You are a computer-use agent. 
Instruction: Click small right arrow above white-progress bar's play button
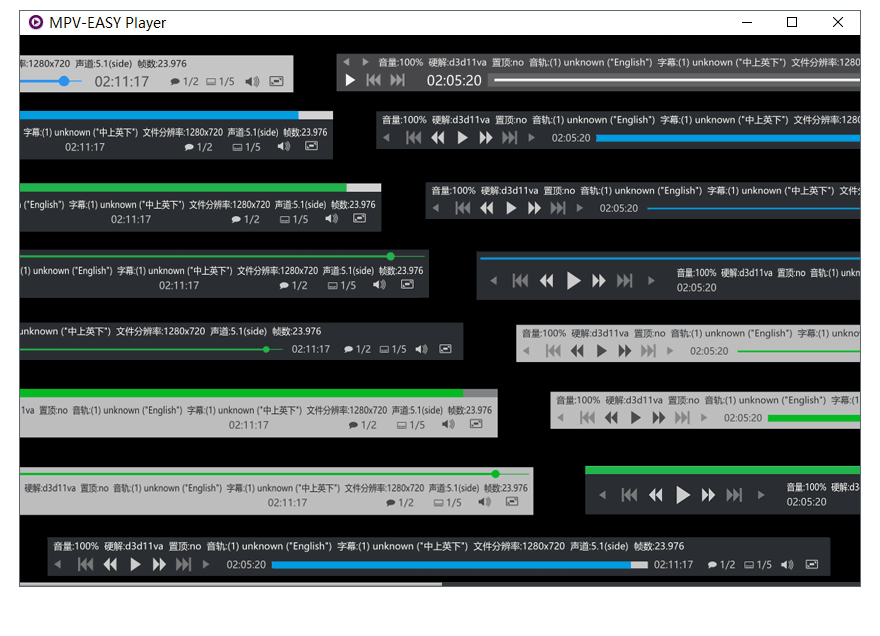pos(365,62)
